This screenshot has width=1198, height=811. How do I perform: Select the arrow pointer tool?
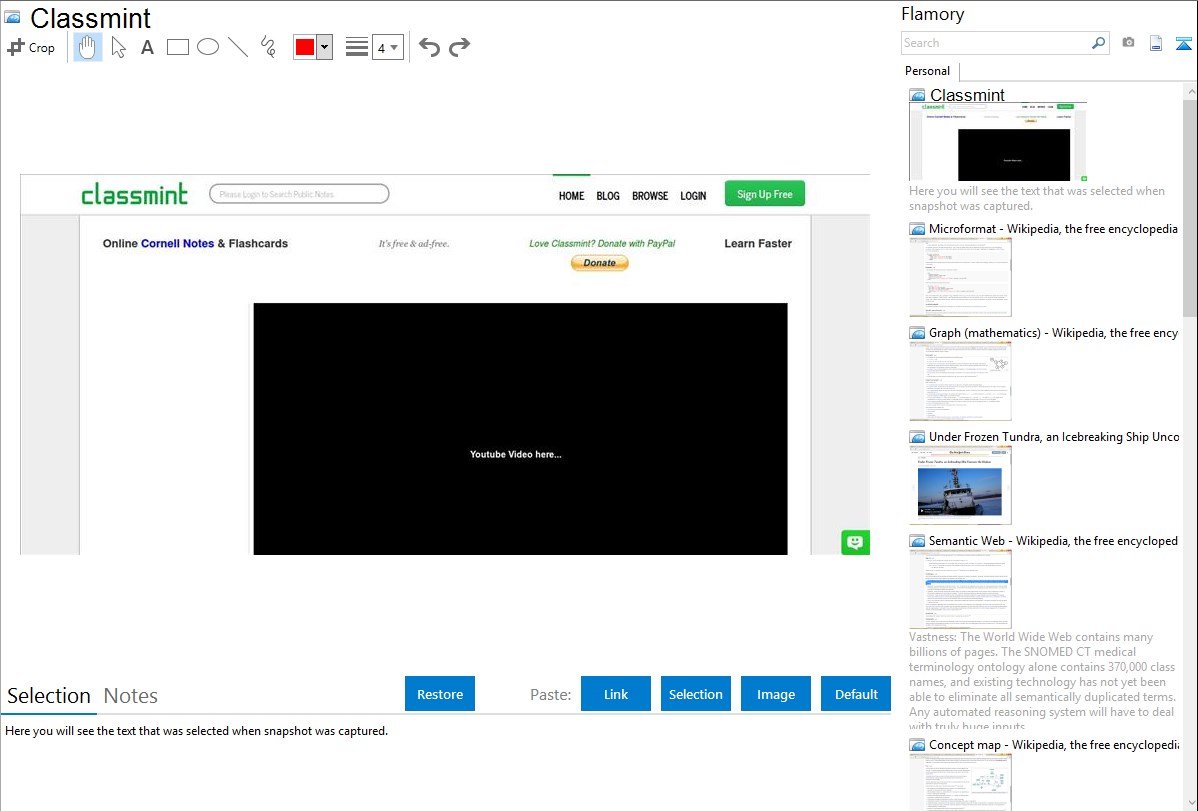point(118,47)
